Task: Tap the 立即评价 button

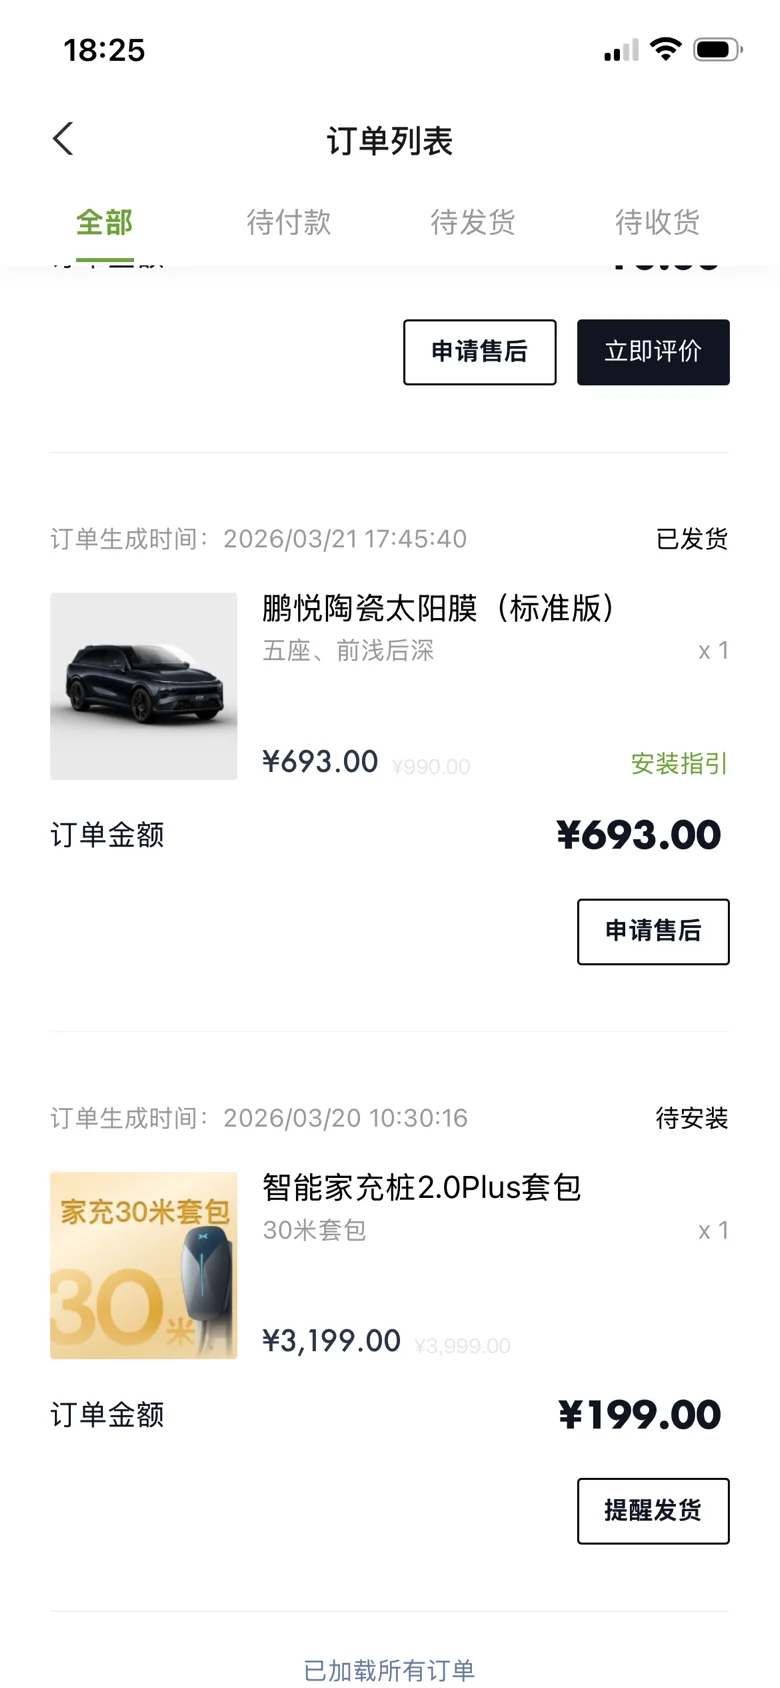Action: (653, 352)
